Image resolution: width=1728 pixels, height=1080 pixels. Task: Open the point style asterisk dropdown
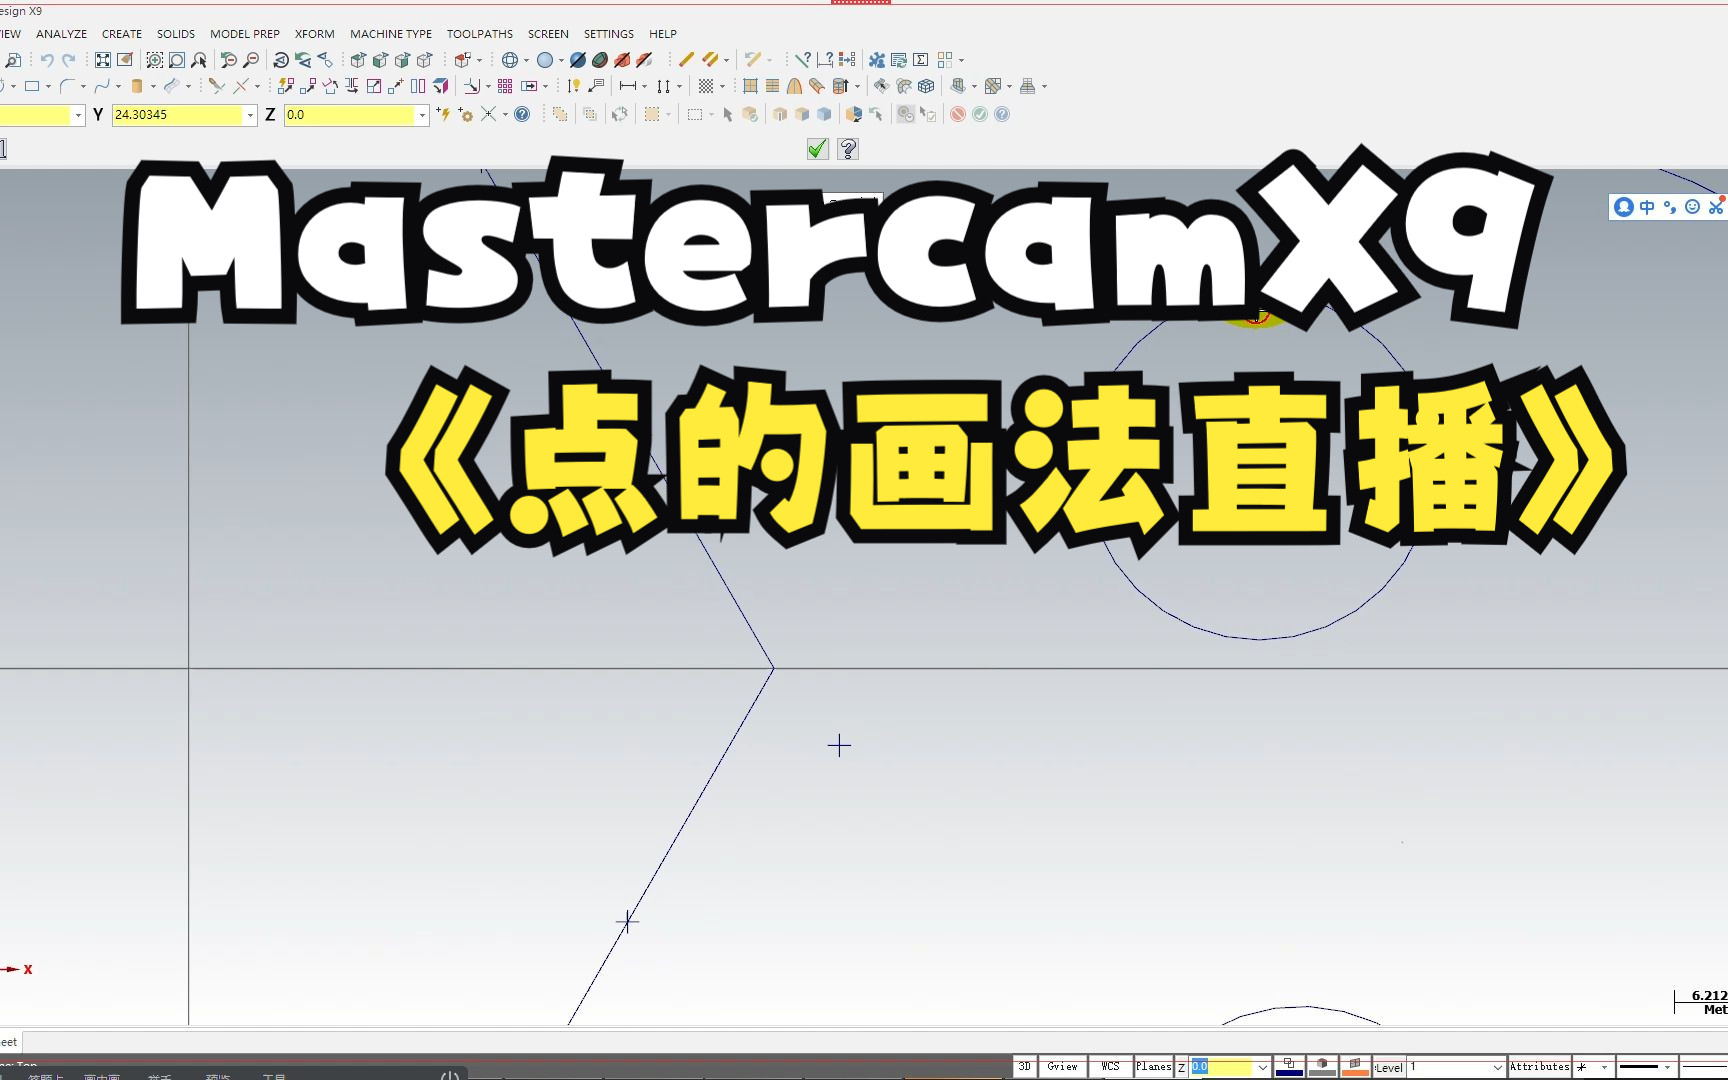1604,1067
